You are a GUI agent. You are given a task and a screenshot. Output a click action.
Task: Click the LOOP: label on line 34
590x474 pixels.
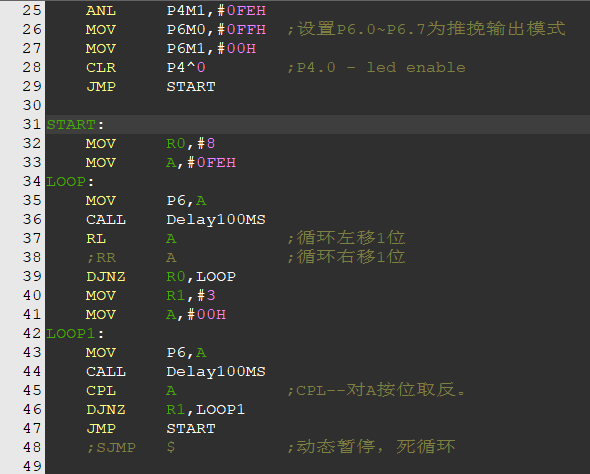point(70,182)
